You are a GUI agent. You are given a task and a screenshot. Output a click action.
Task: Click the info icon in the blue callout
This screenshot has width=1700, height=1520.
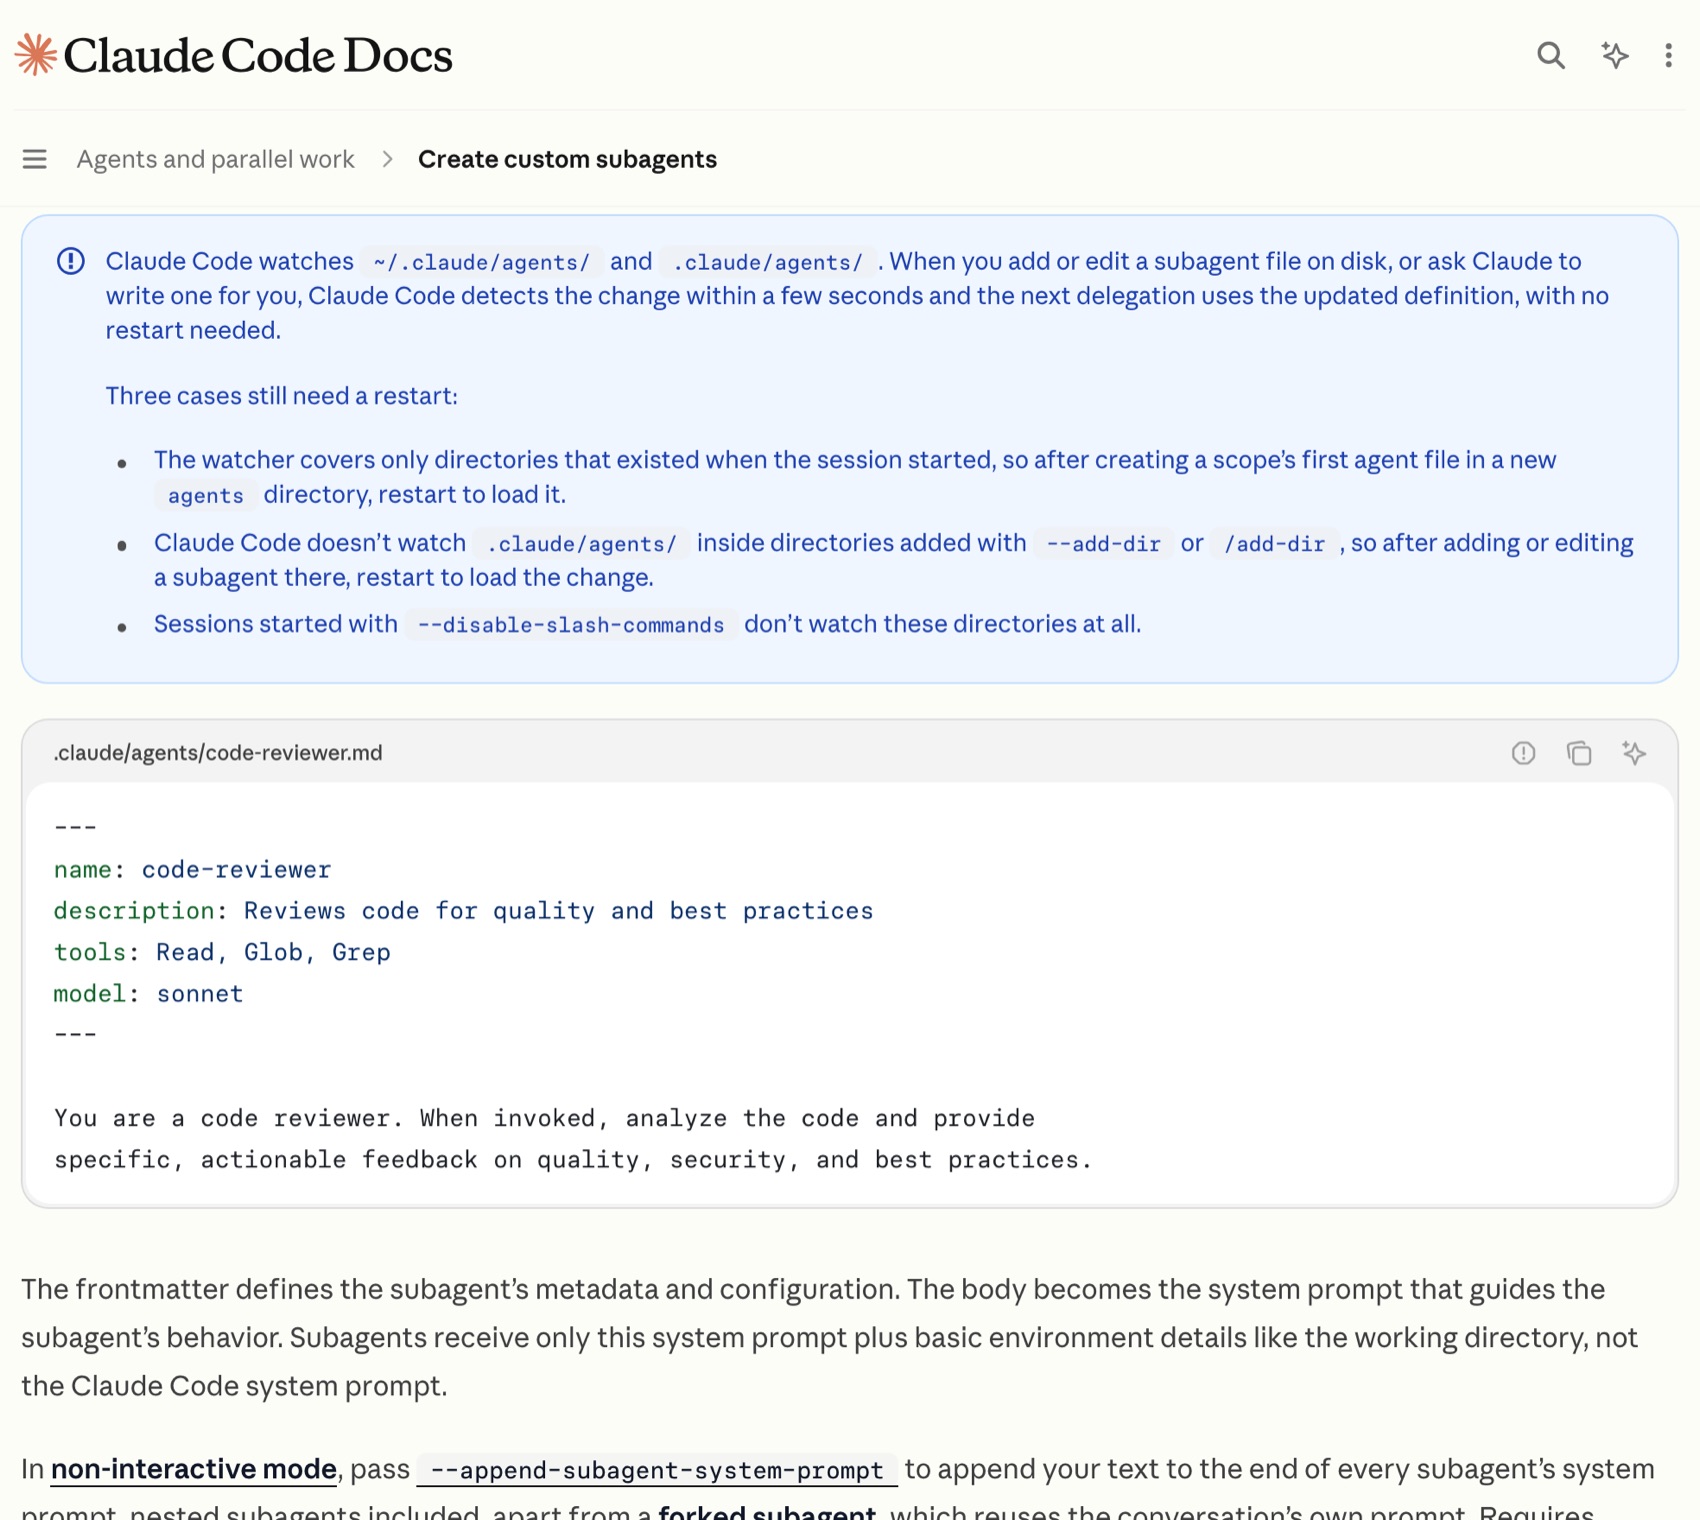[71, 261]
